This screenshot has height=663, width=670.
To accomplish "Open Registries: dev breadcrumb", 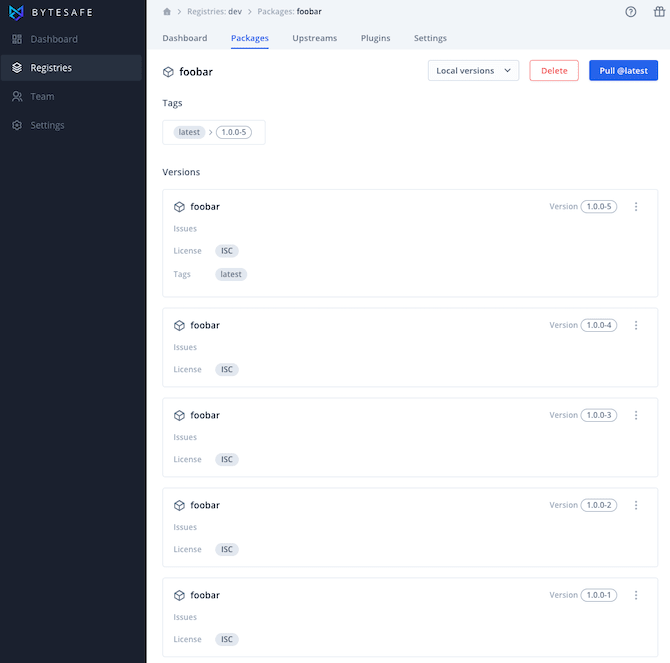I will (215, 12).
